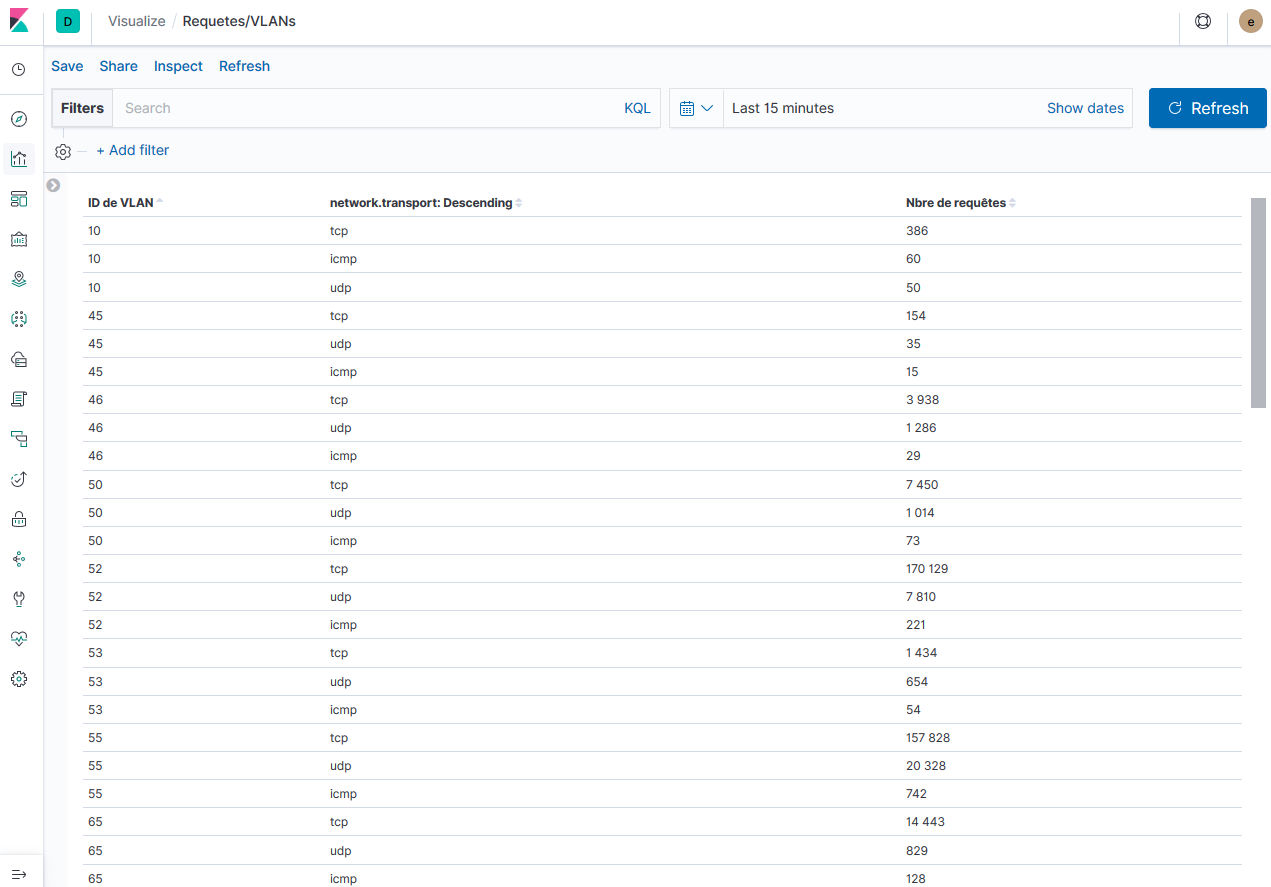The image size is (1271, 887).
Task: Select the cell with value 742
Action: click(x=916, y=793)
